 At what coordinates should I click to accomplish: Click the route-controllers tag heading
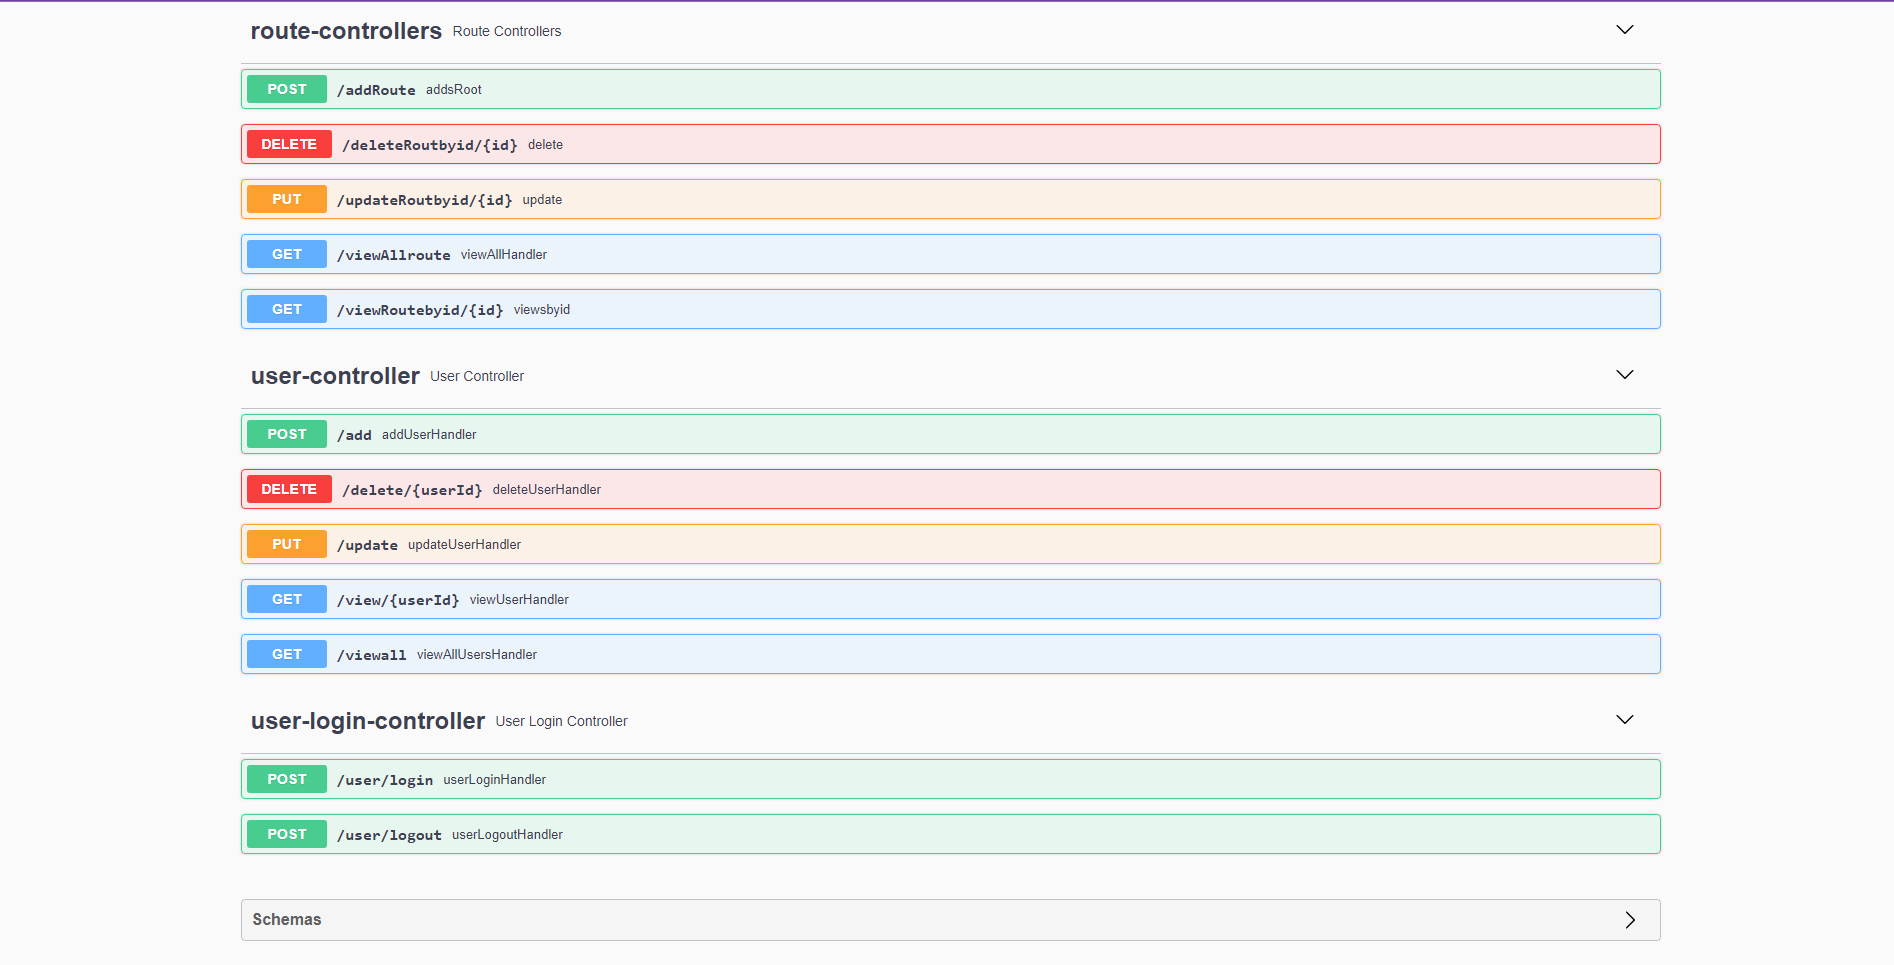coord(346,31)
